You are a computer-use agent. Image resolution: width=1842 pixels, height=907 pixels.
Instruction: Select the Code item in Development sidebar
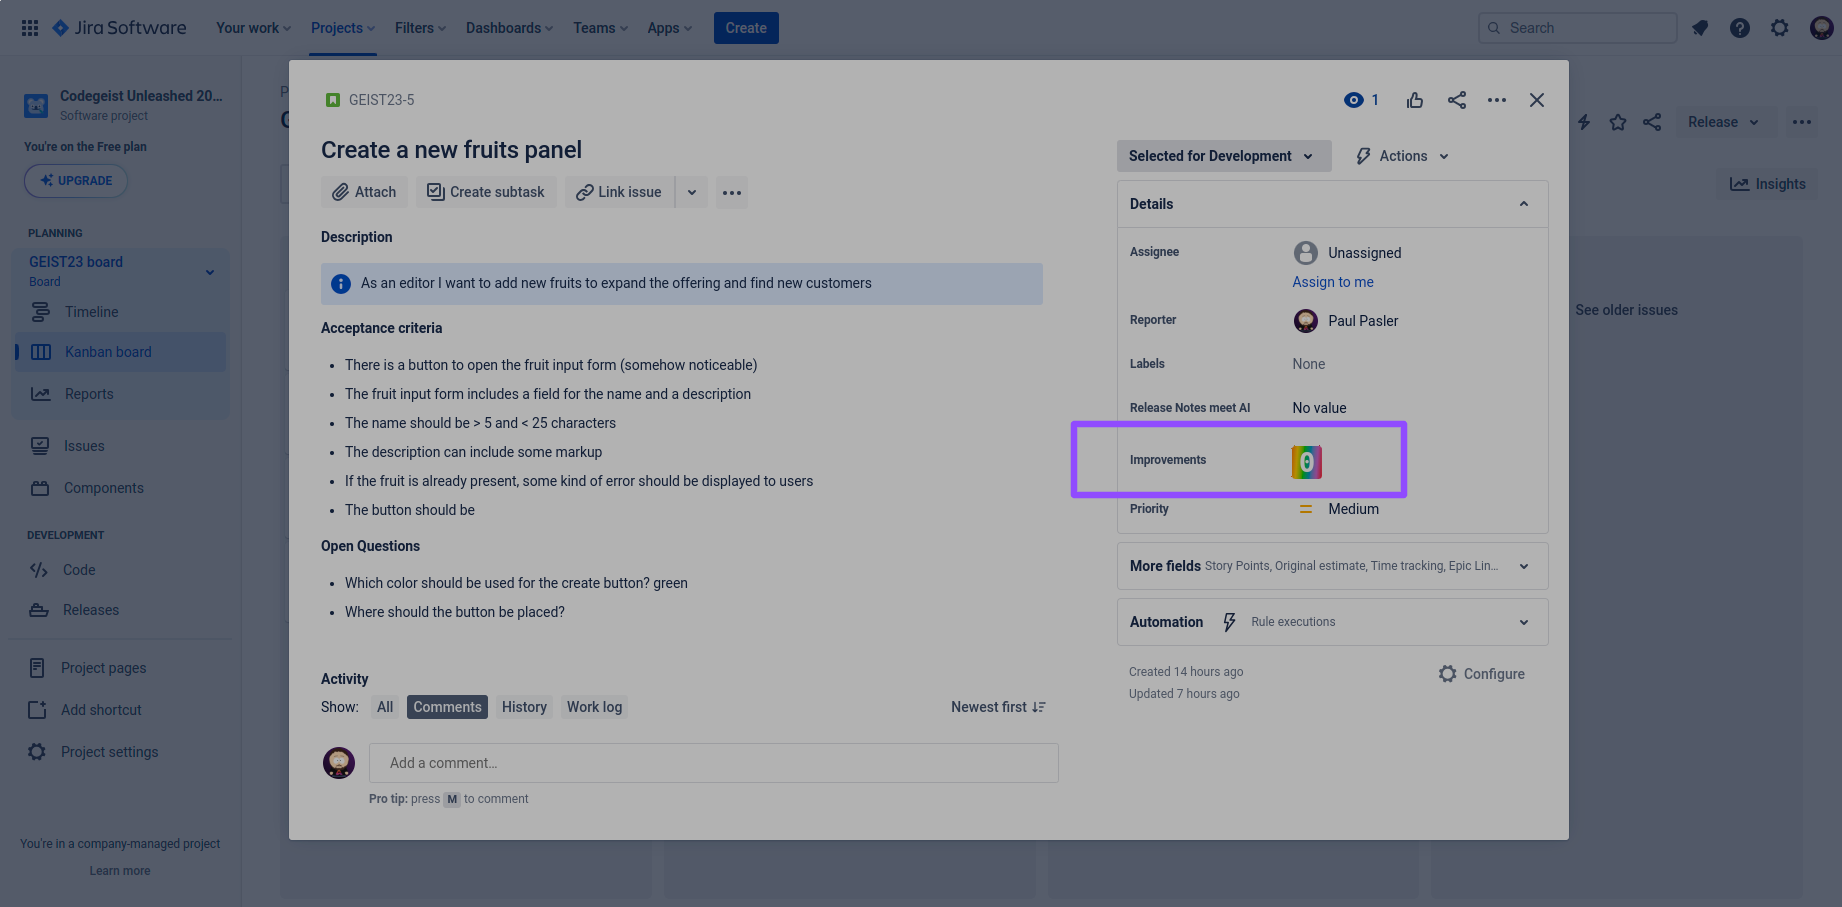[76, 569]
